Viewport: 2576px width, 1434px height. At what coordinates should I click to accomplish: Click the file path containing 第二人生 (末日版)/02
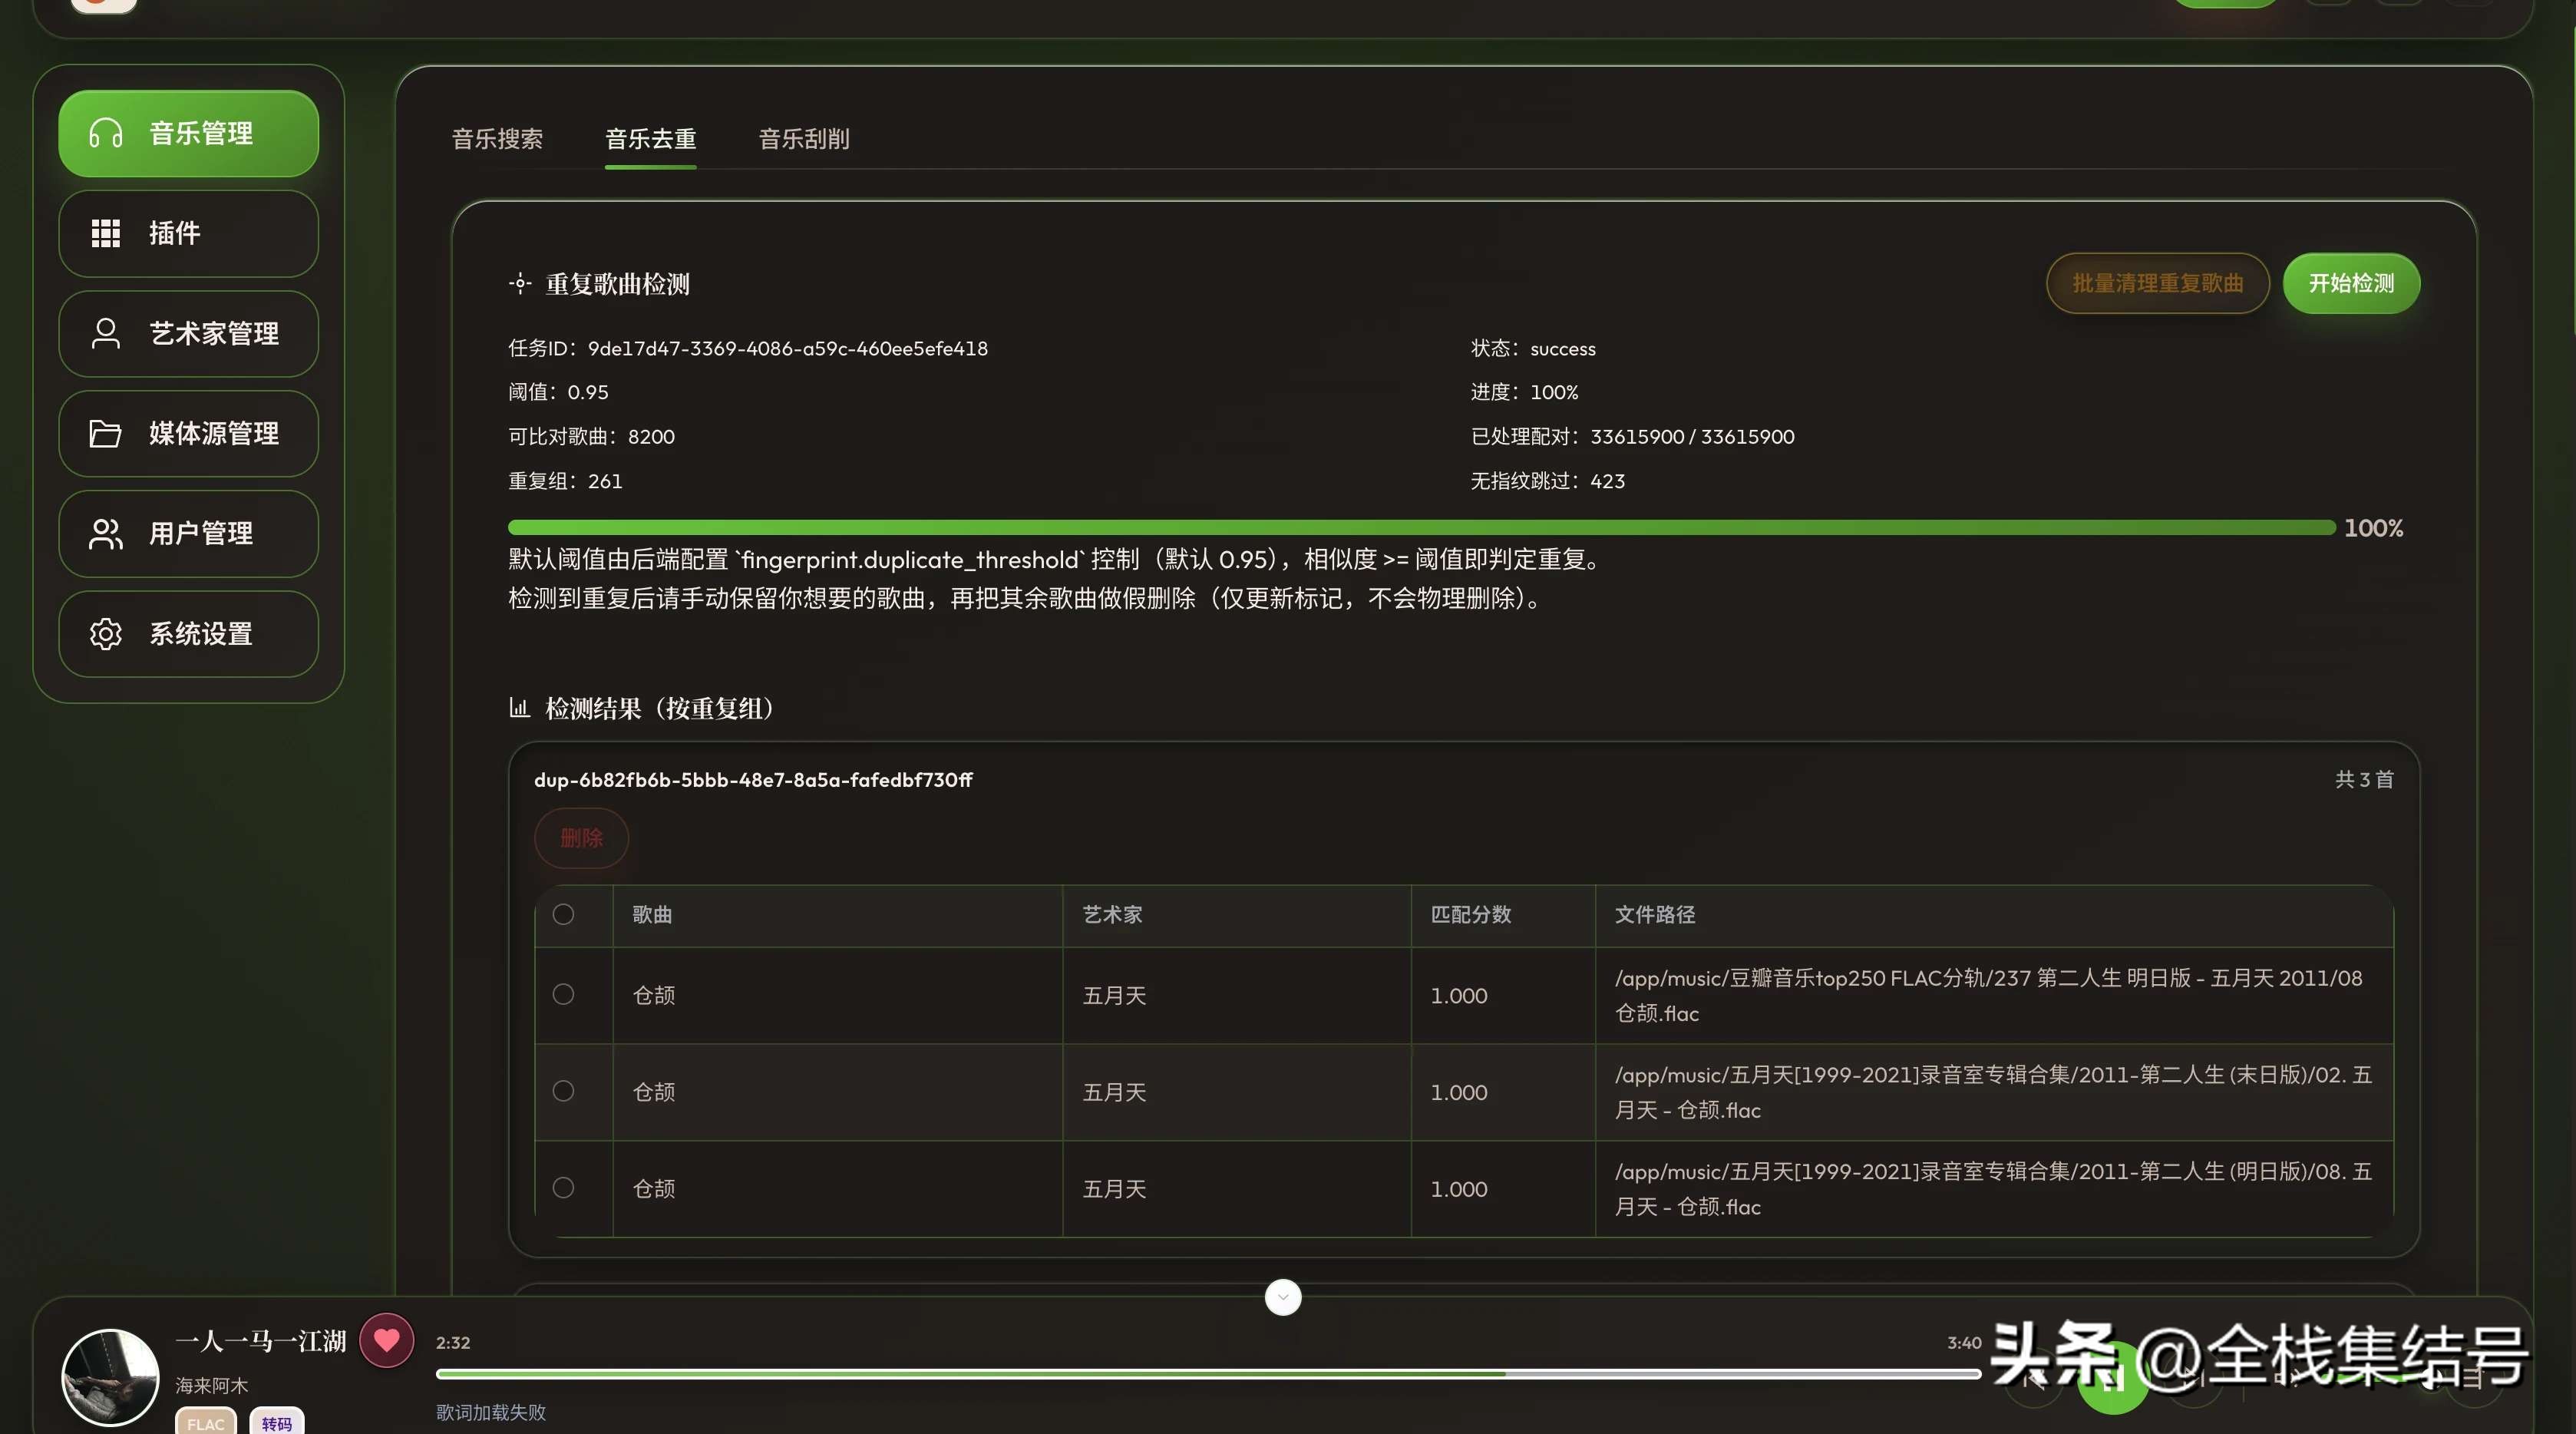point(1993,1093)
